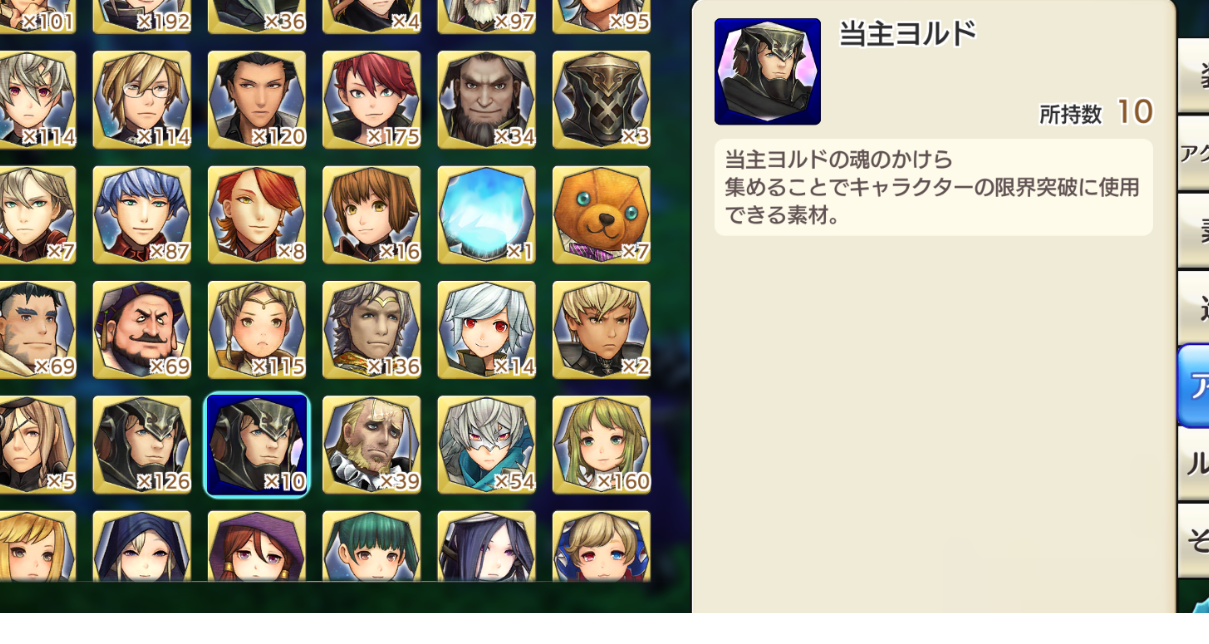Pick the crowned blond character with ×136

coord(371,330)
